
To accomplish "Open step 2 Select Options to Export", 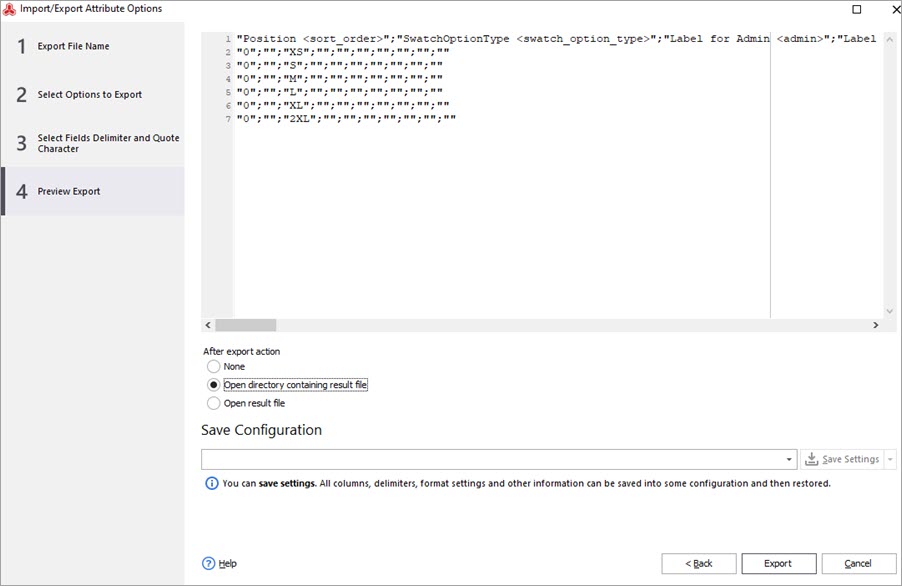I will coord(93,94).
